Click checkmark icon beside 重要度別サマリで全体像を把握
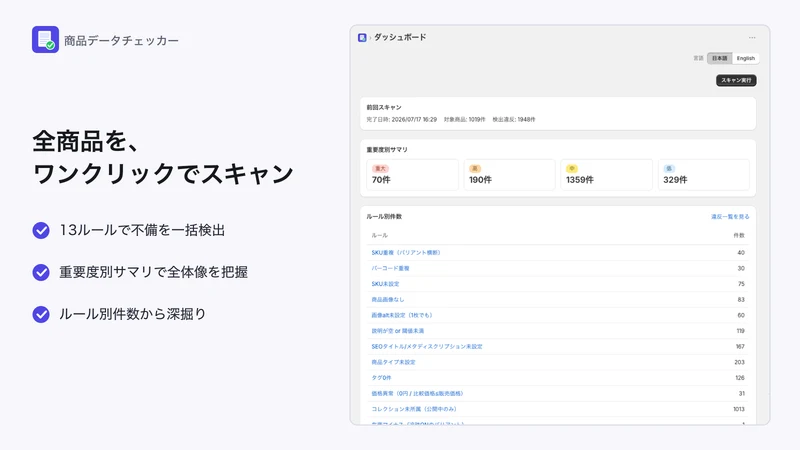The width and height of the screenshot is (800, 450). click(41, 272)
